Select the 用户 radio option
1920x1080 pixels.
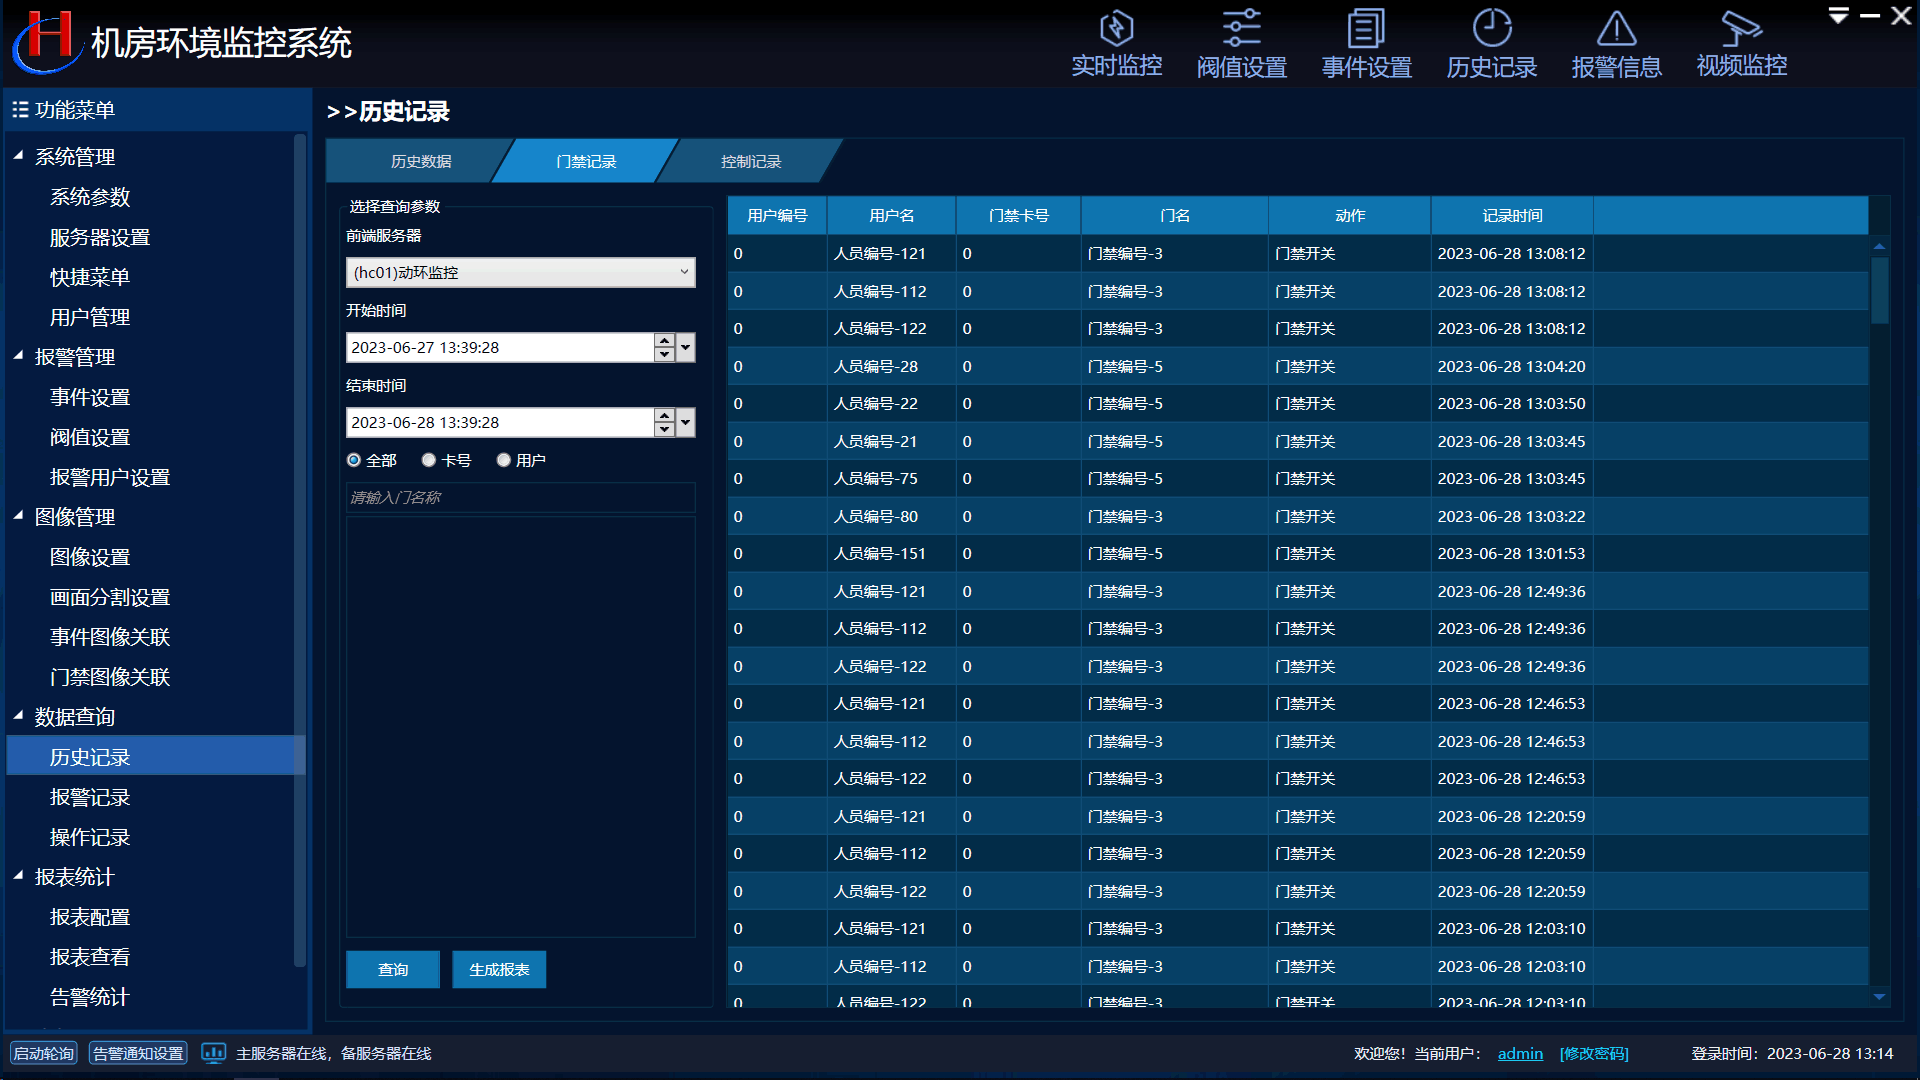[504, 460]
